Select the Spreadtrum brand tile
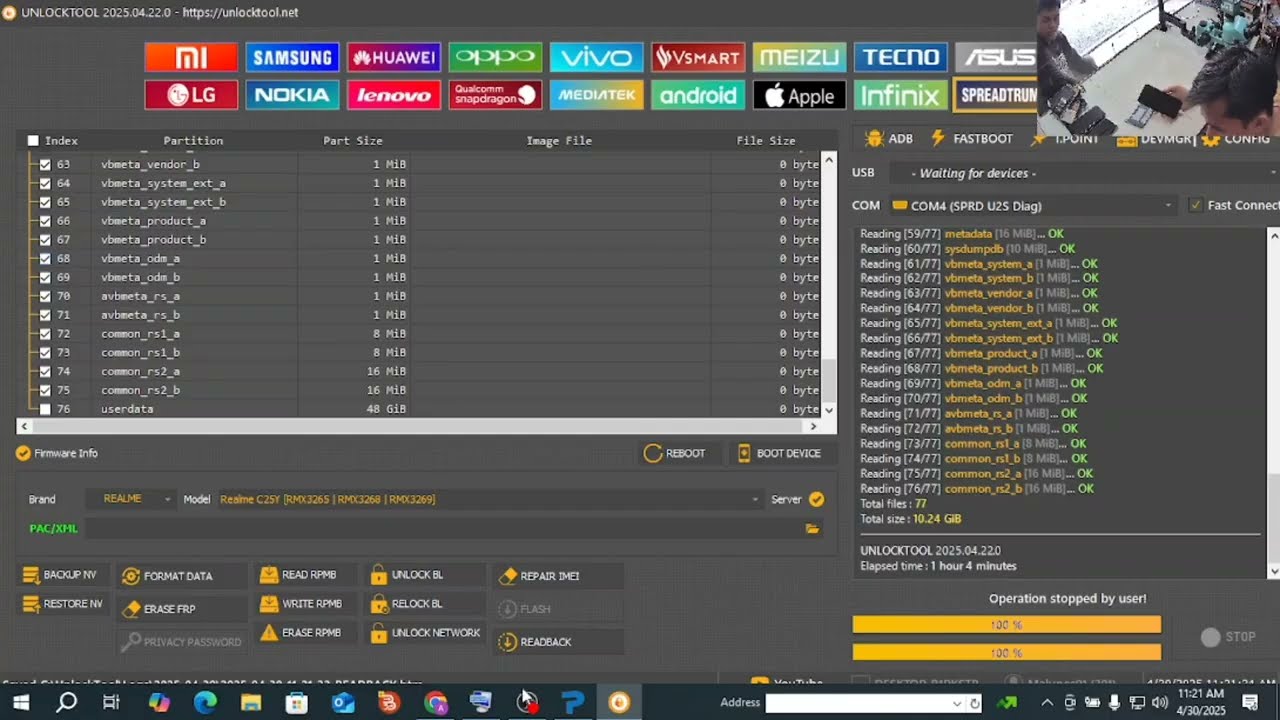1280x720 pixels. coord(996,95)
